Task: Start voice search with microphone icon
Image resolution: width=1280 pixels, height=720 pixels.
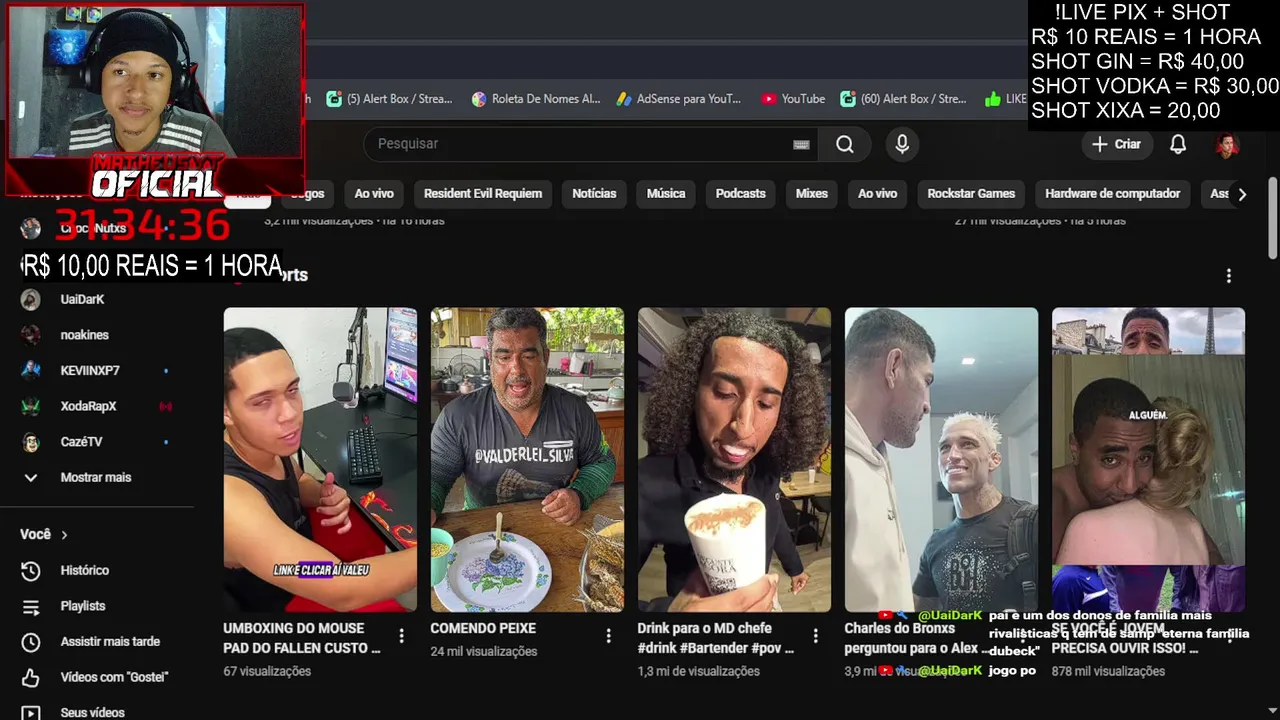Action: click(902, 144)
